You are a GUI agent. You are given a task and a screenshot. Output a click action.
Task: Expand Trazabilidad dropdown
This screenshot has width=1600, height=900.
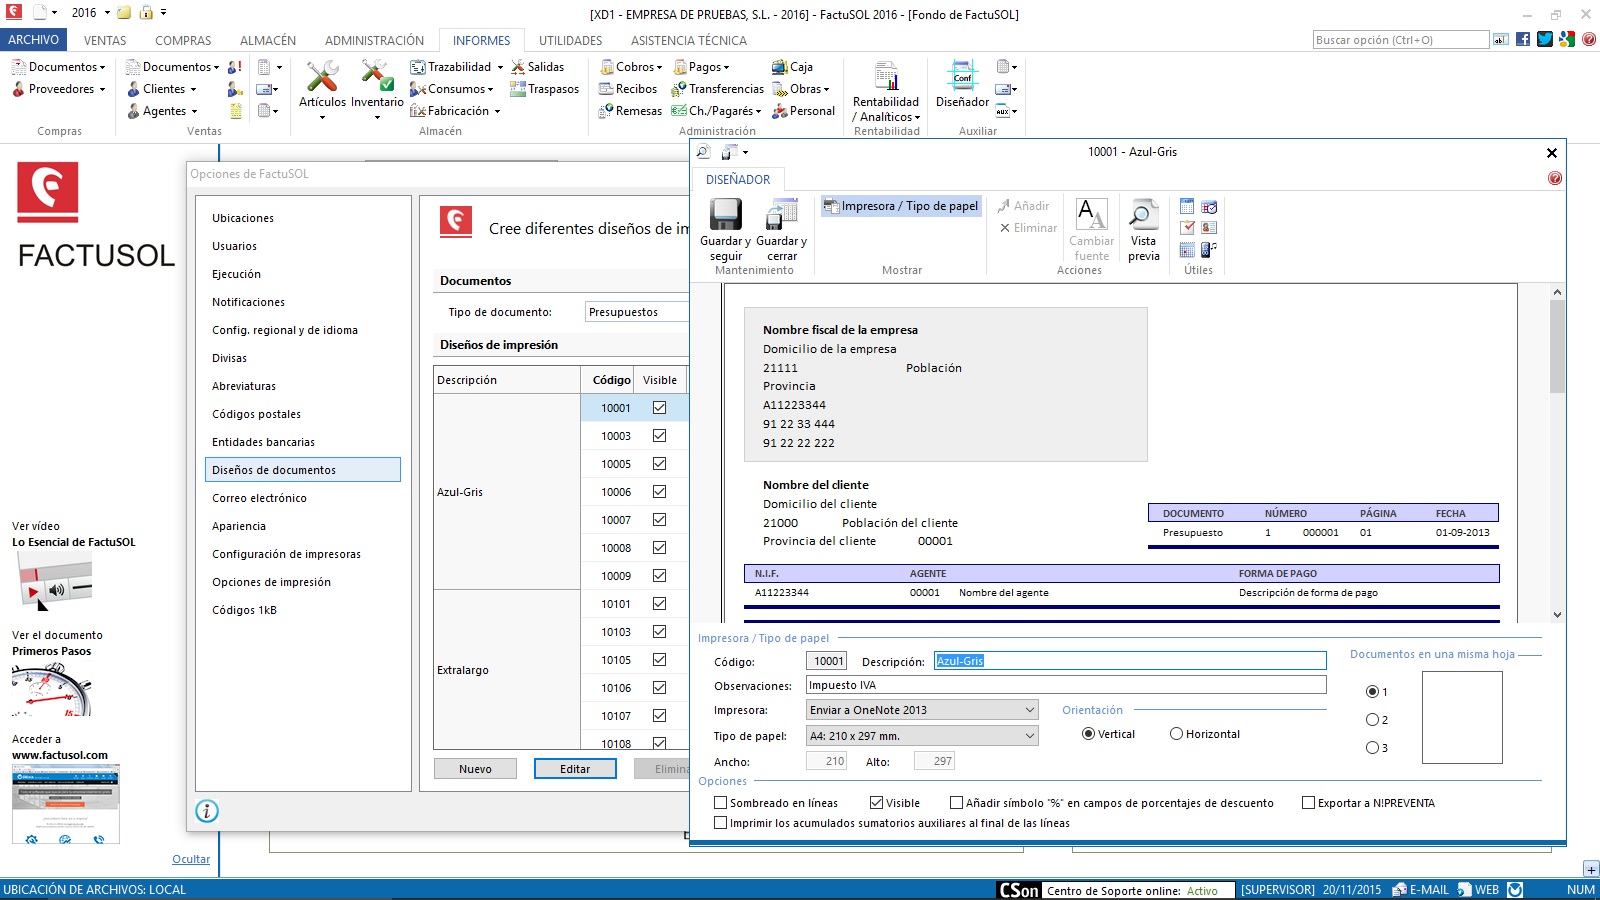click(x=500, y=68)
